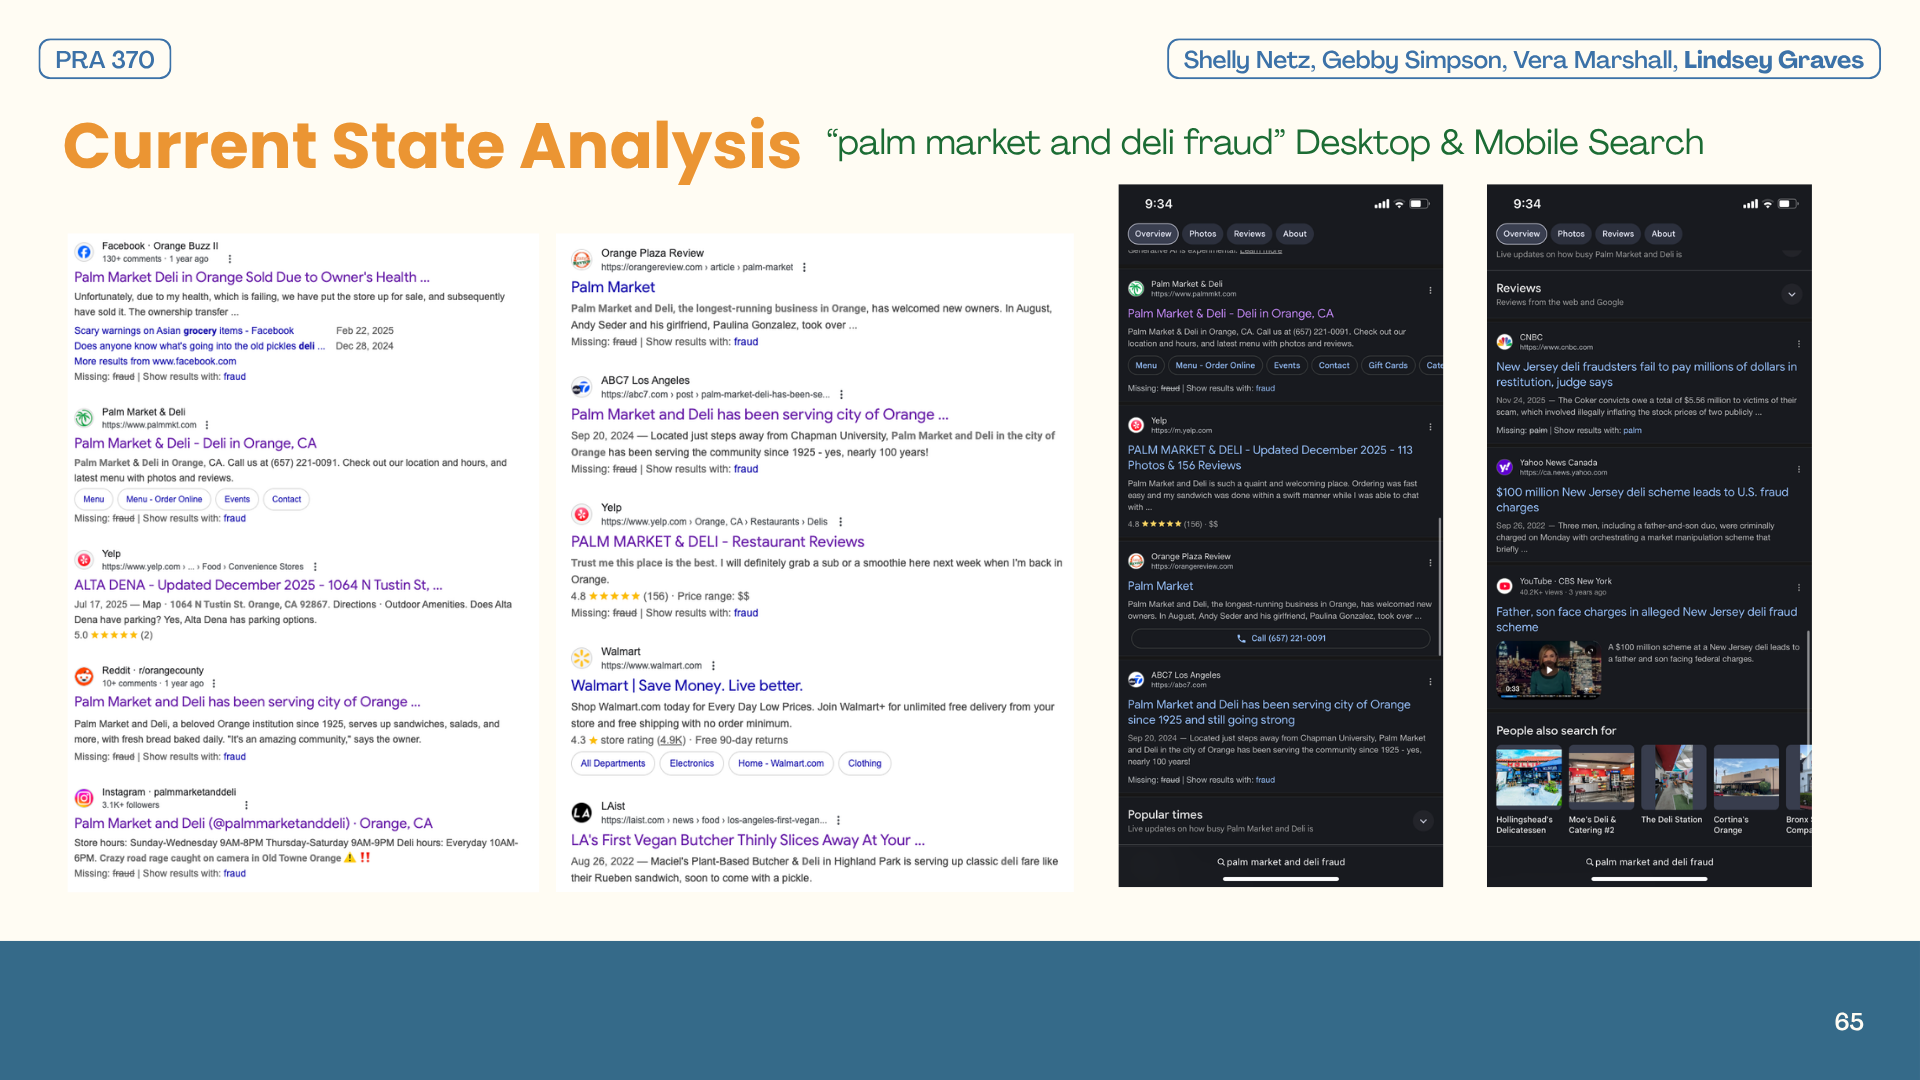Open the three-dot menu on the Yahoo News Canada result
The width and height of the screenshot is (1920, 1080).
click(x=1798, y=469)
